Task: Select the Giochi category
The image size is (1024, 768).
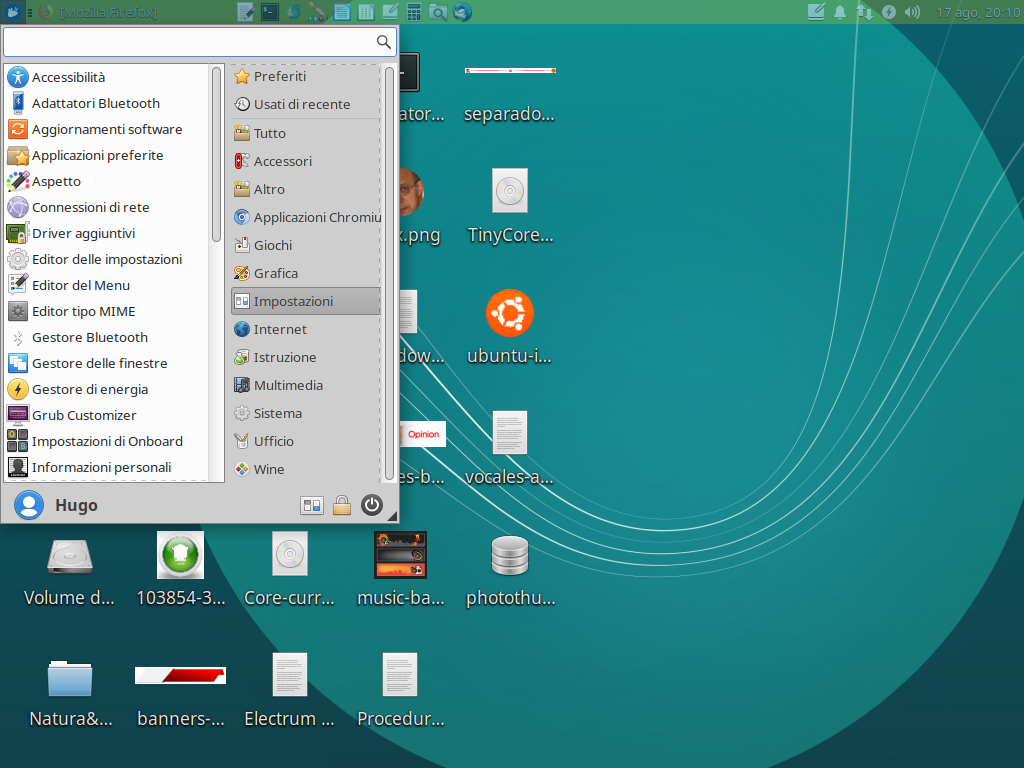Action: click(x=306, y=246)
